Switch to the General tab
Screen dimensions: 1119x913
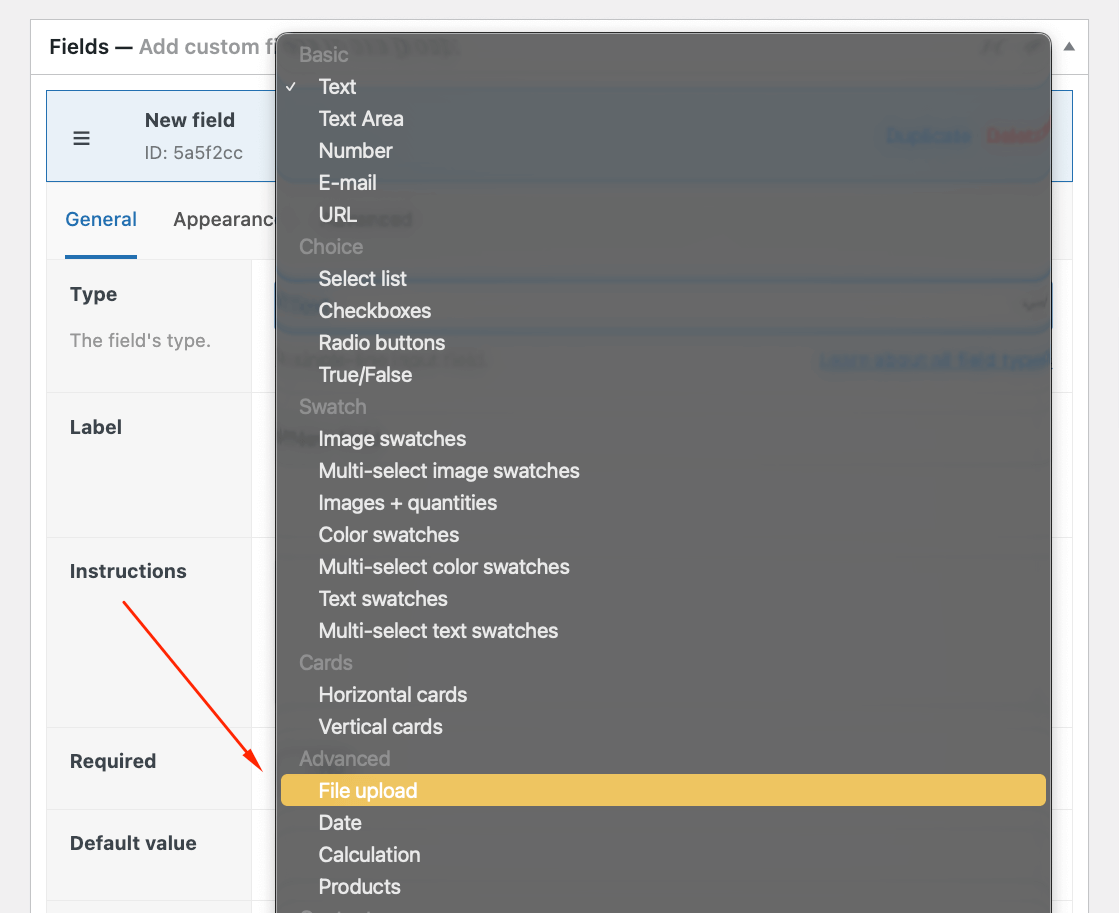101,219
